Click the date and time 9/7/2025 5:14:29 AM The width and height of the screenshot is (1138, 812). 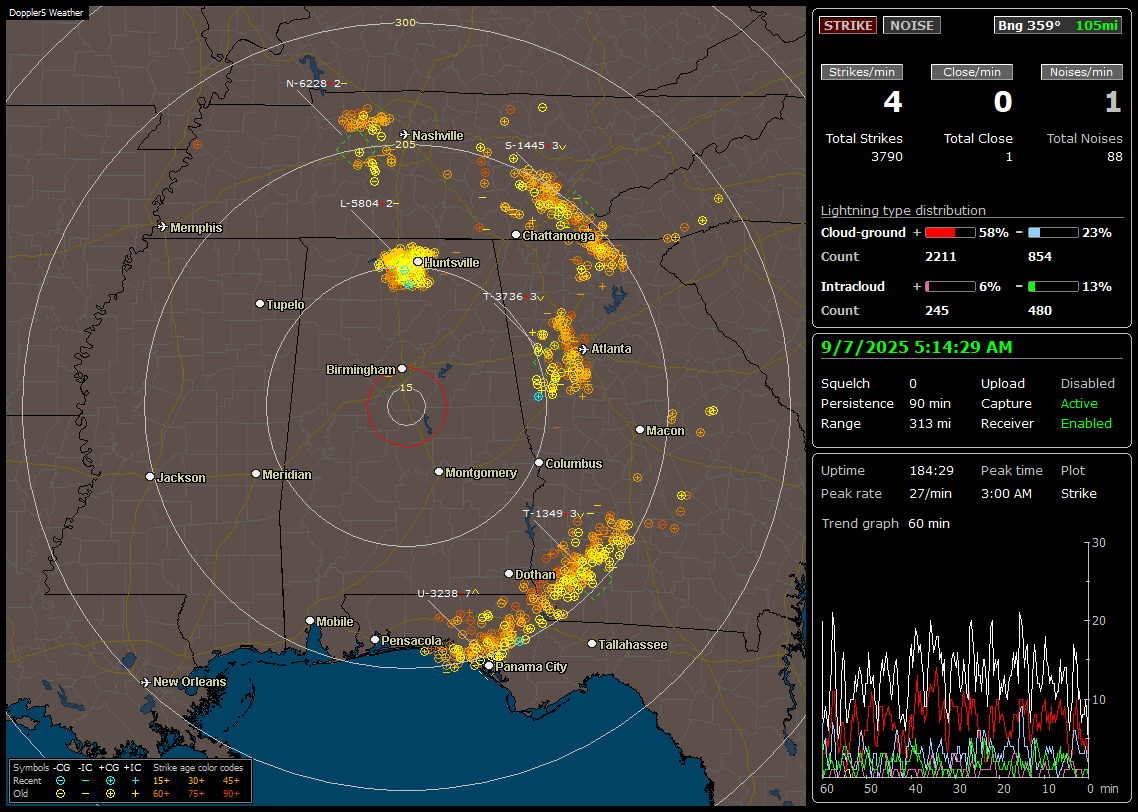[x=917, y=348]
